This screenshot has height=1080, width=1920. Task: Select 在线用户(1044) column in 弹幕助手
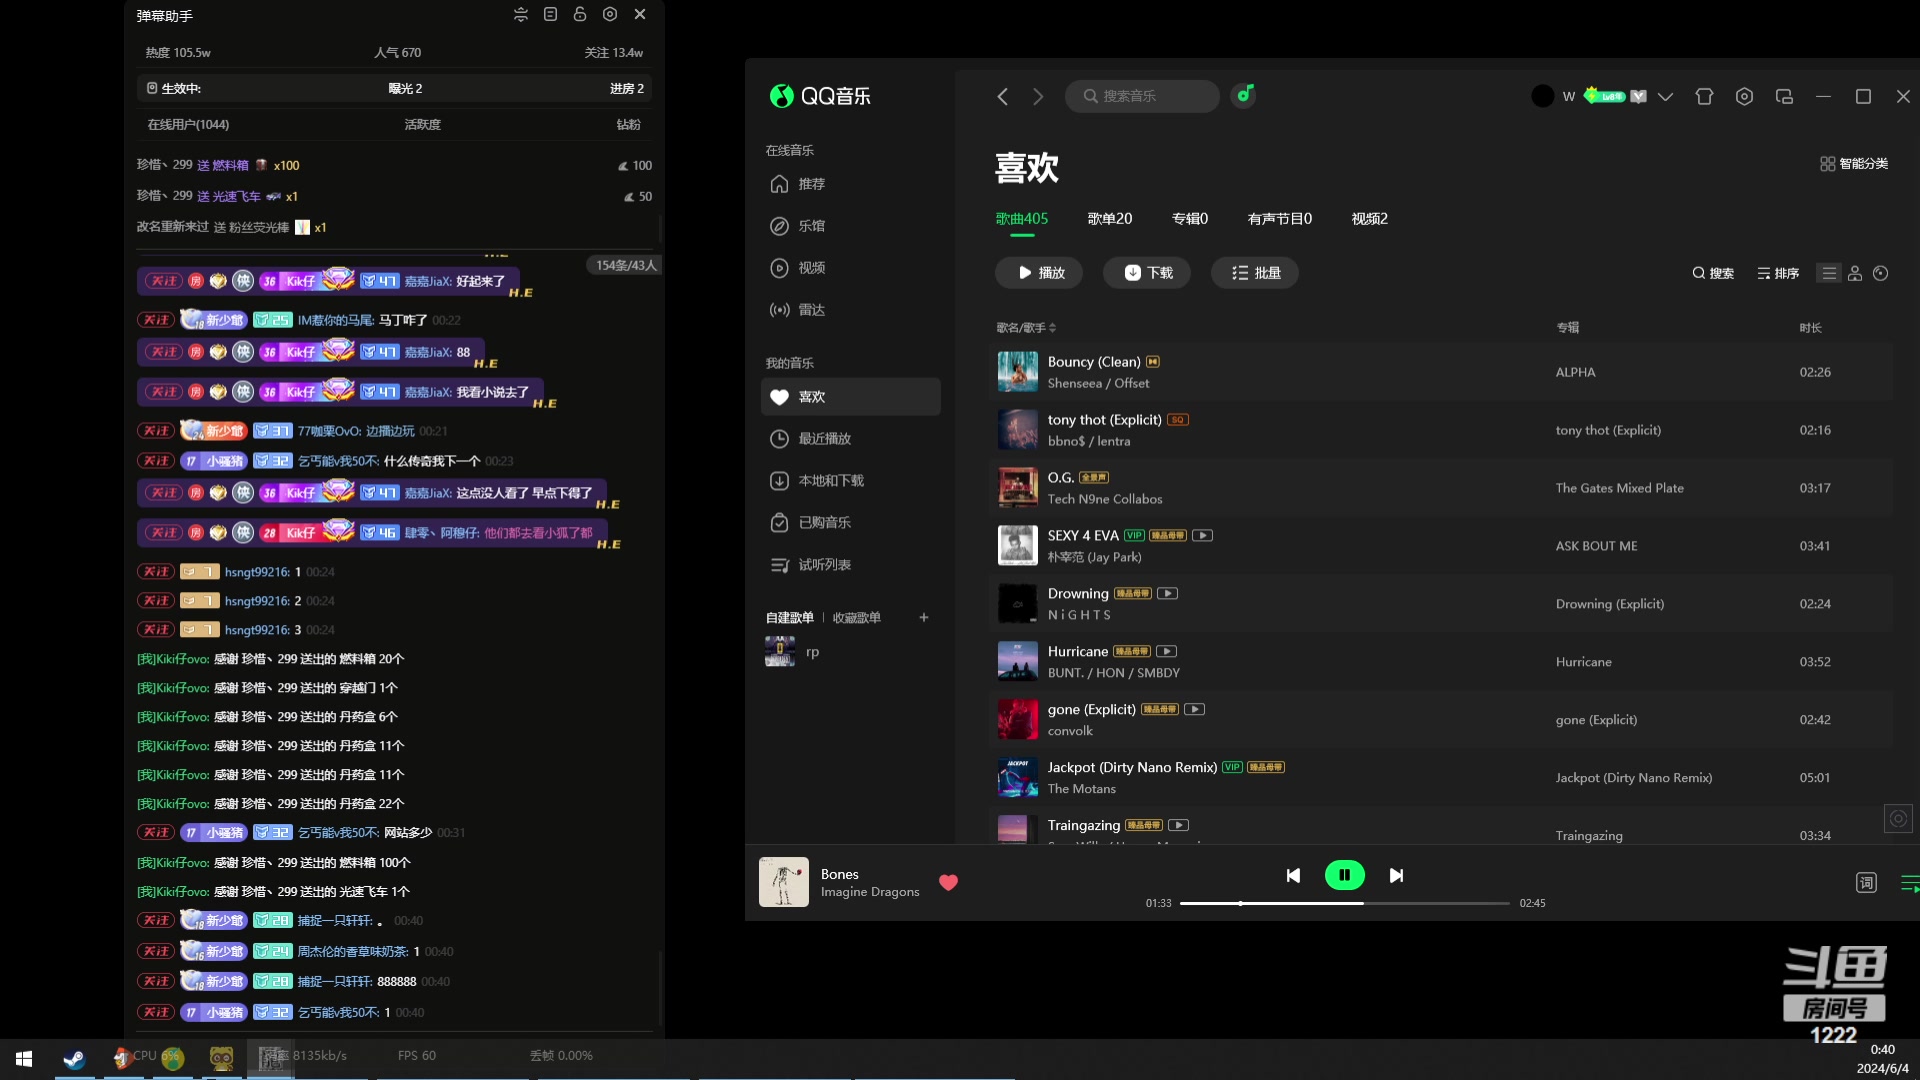(188, 125)
